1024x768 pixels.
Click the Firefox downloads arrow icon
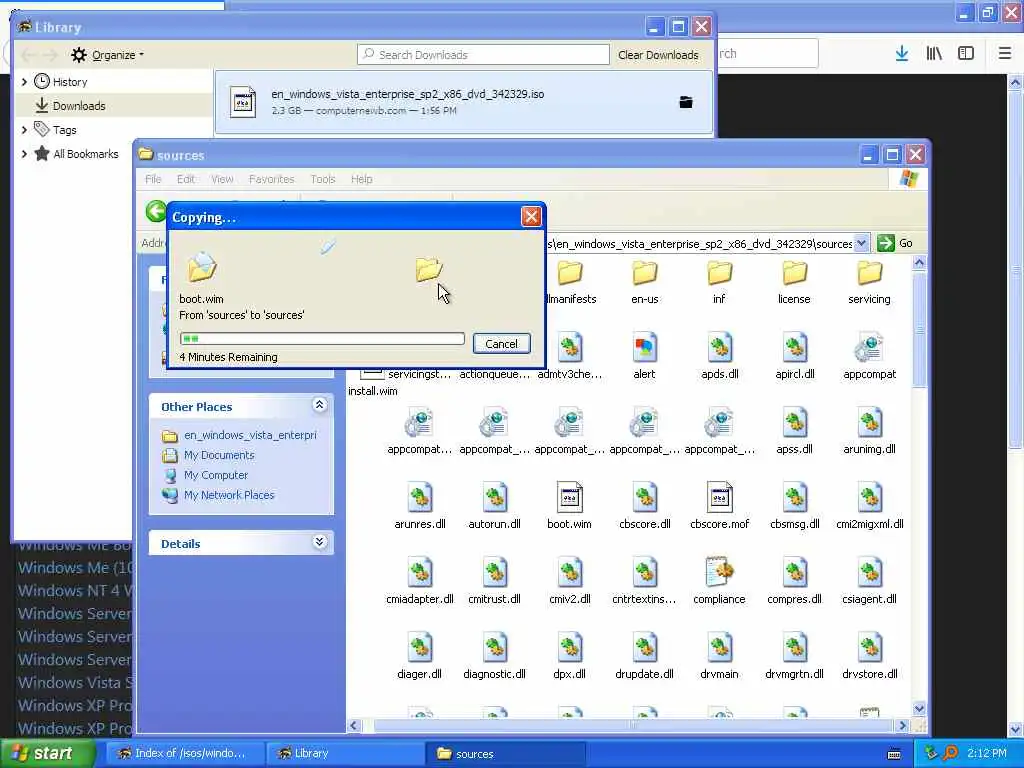click(902, 54)
